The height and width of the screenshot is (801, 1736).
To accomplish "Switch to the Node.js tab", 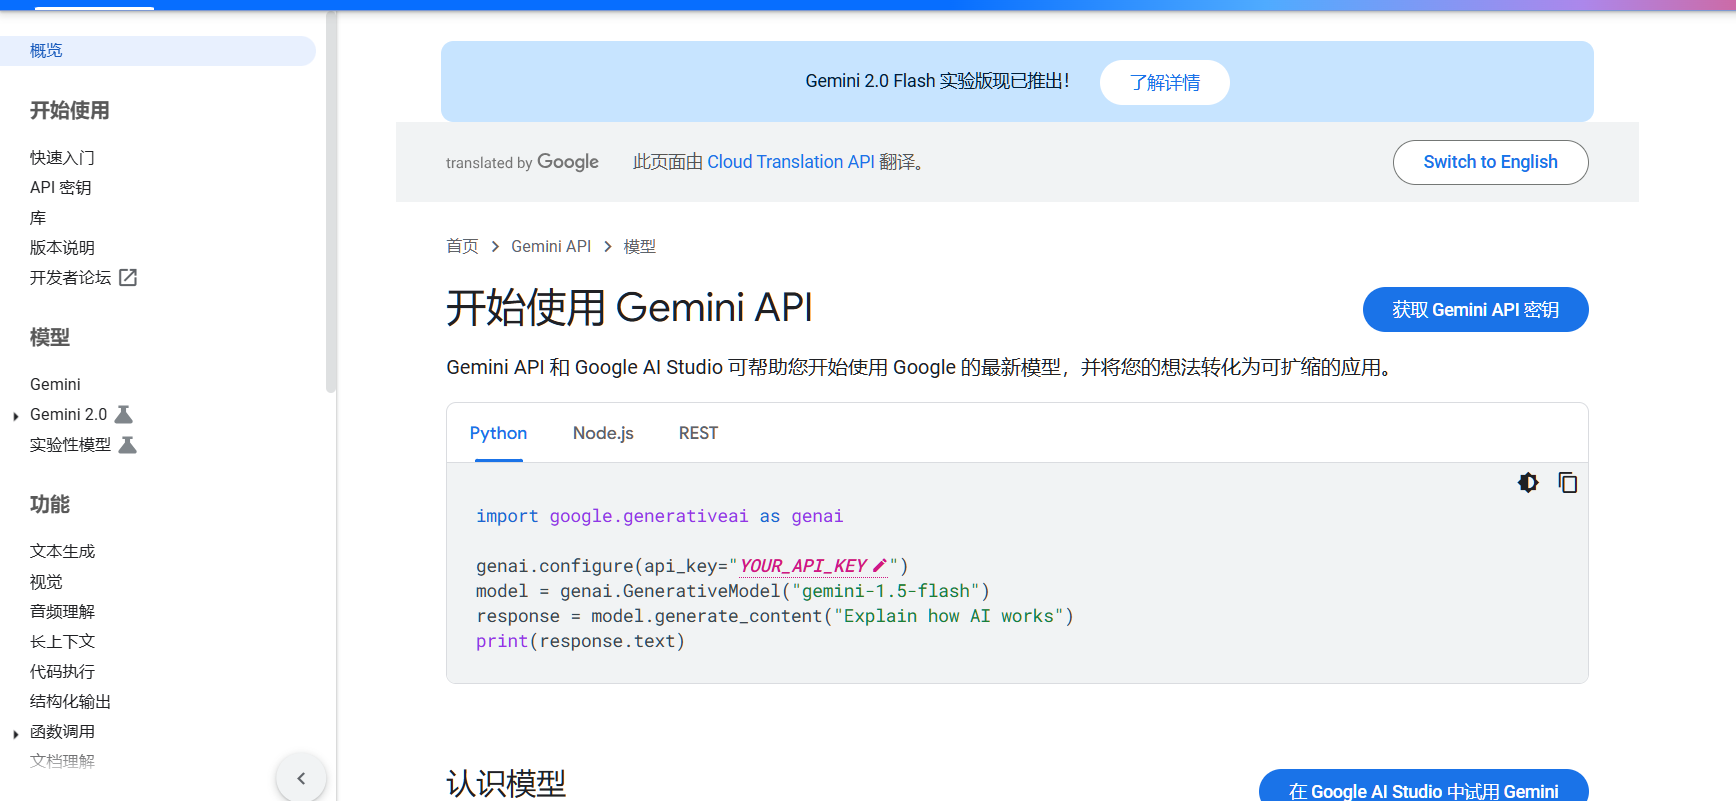I will [x=603, y=433].
